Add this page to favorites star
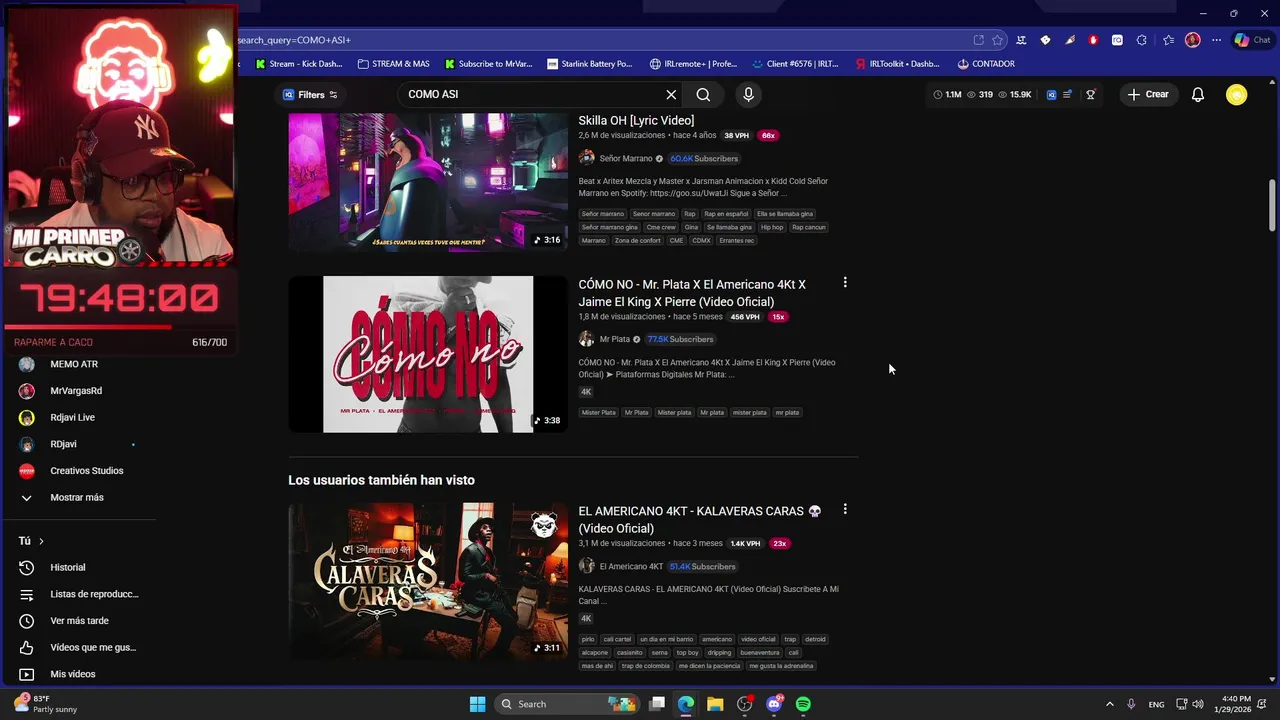The height and width of the screenshot is (720, 1280). pos(997,40)
